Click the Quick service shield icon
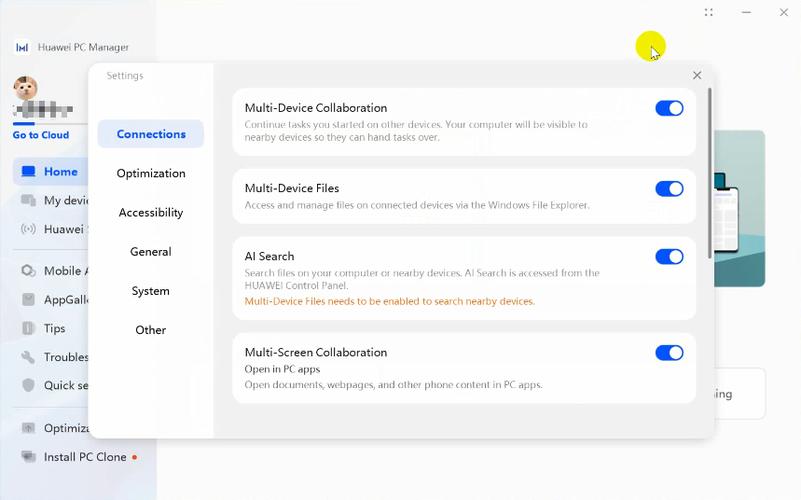Screen dimensions: 801x500 coord(29,385)
